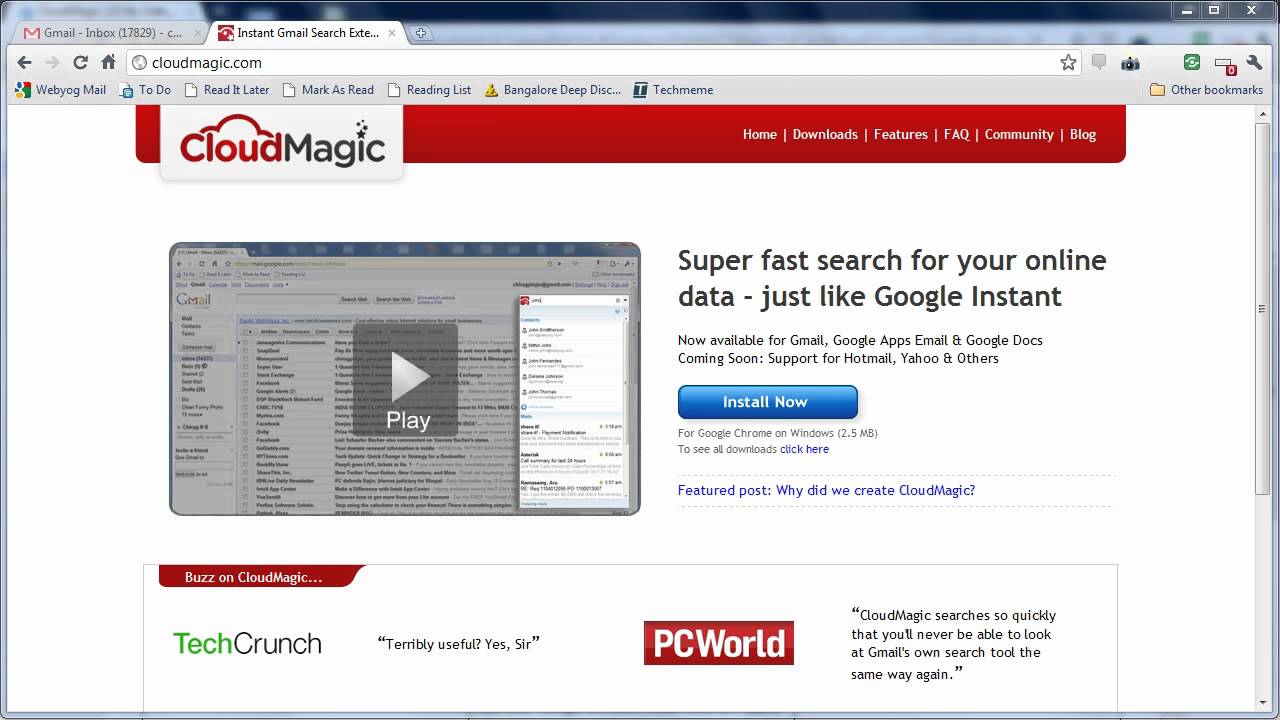Click the 'Terribly useful? Yes, Sir' quote
Screen dimensions: 1280x720
coord(459,643)
